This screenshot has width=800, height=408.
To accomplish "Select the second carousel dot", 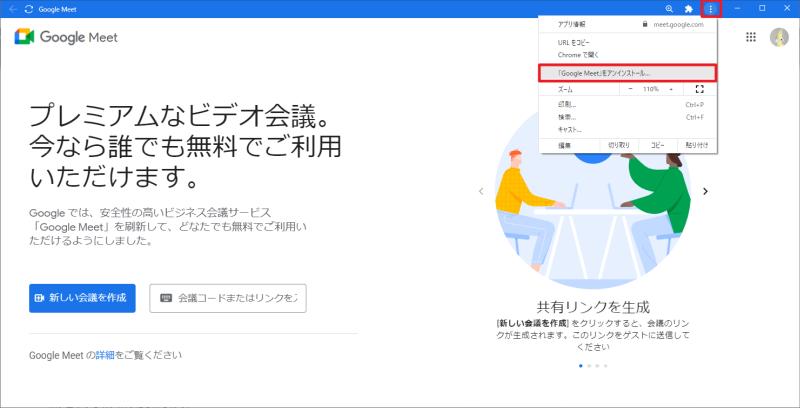I will click(589, 366).
